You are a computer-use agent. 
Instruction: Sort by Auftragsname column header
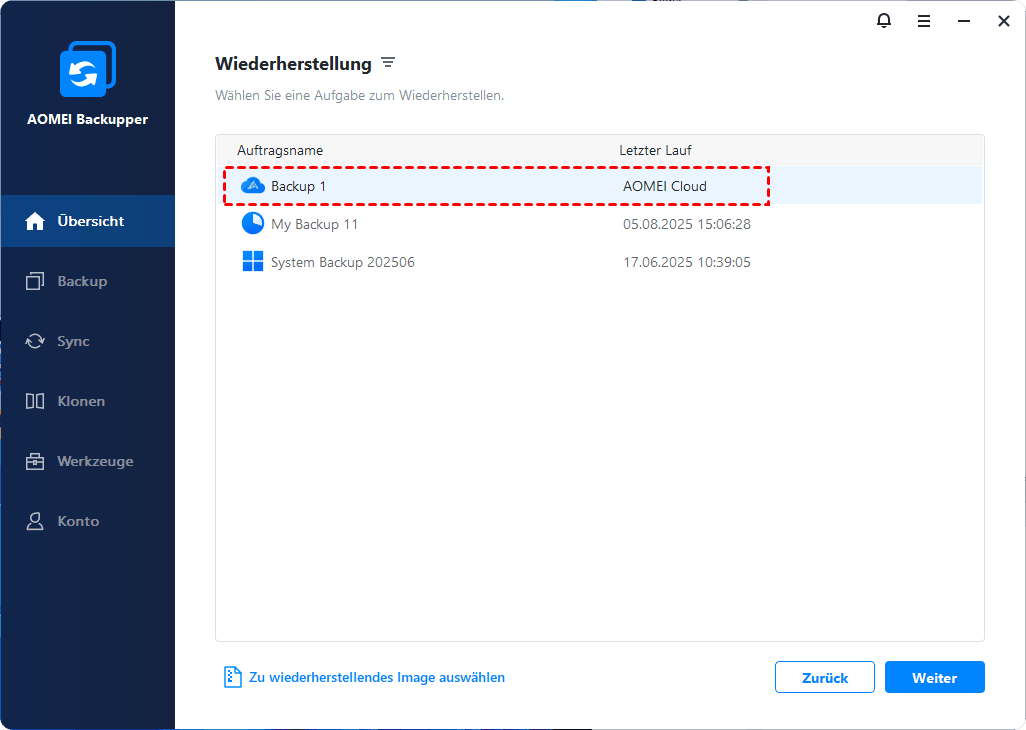click(x=280, y=150)
